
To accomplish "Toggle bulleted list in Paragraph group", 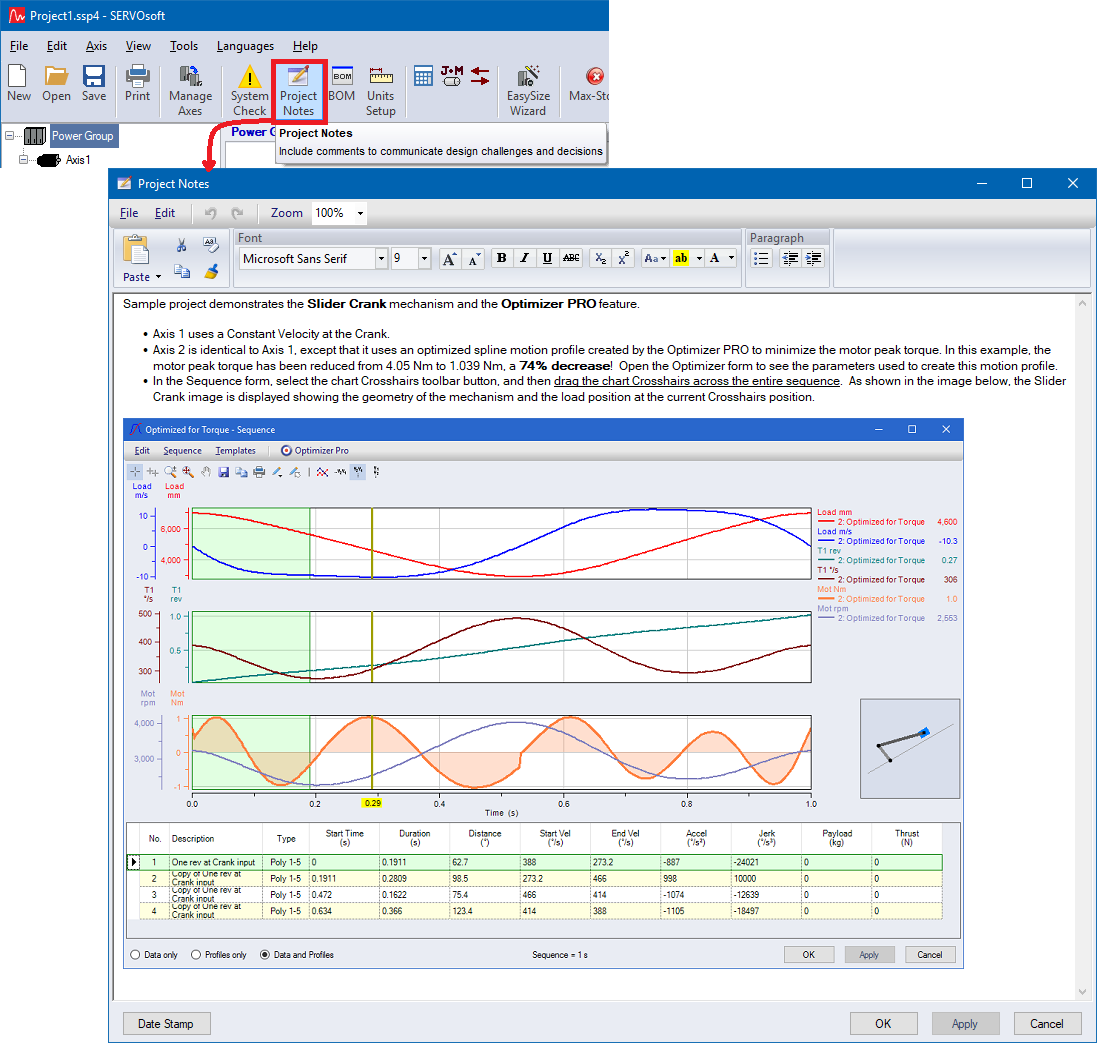I will [761, 258].
